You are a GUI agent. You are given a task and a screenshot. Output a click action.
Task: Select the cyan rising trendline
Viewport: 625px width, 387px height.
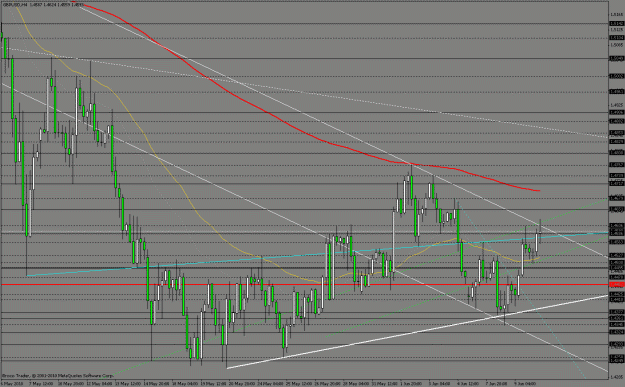317,254
